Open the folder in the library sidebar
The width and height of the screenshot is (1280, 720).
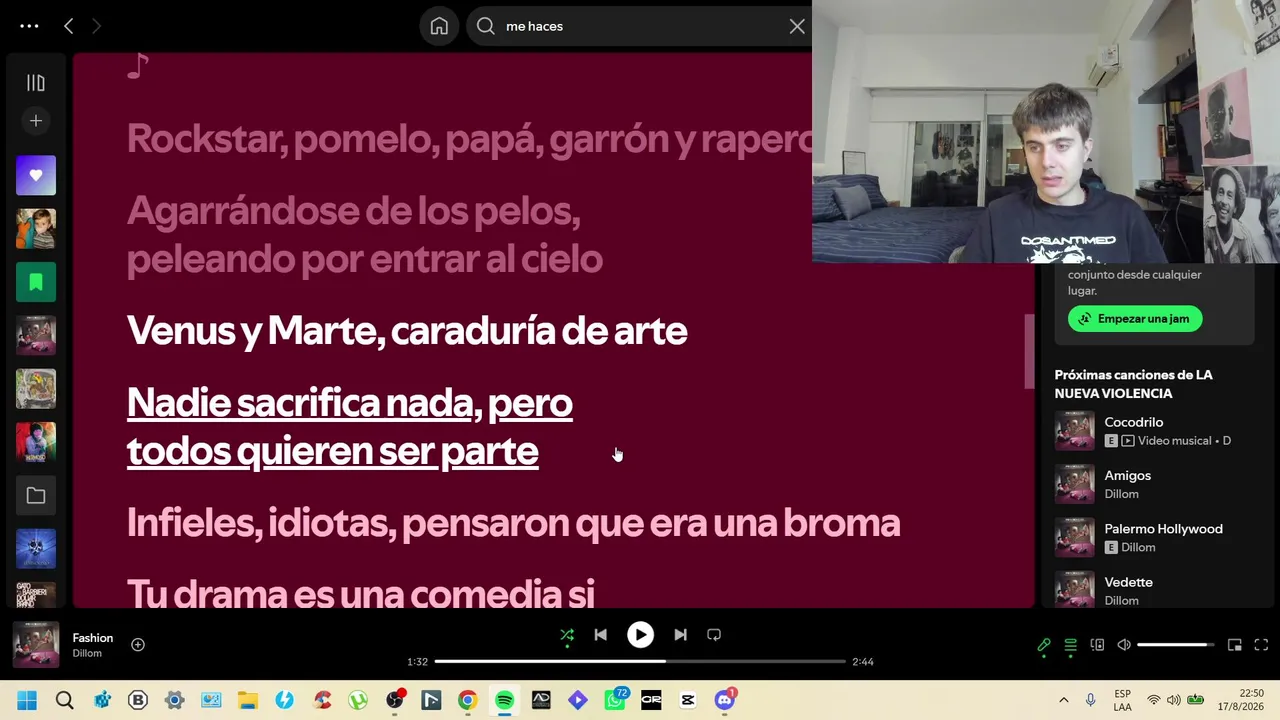pos(36,495)
